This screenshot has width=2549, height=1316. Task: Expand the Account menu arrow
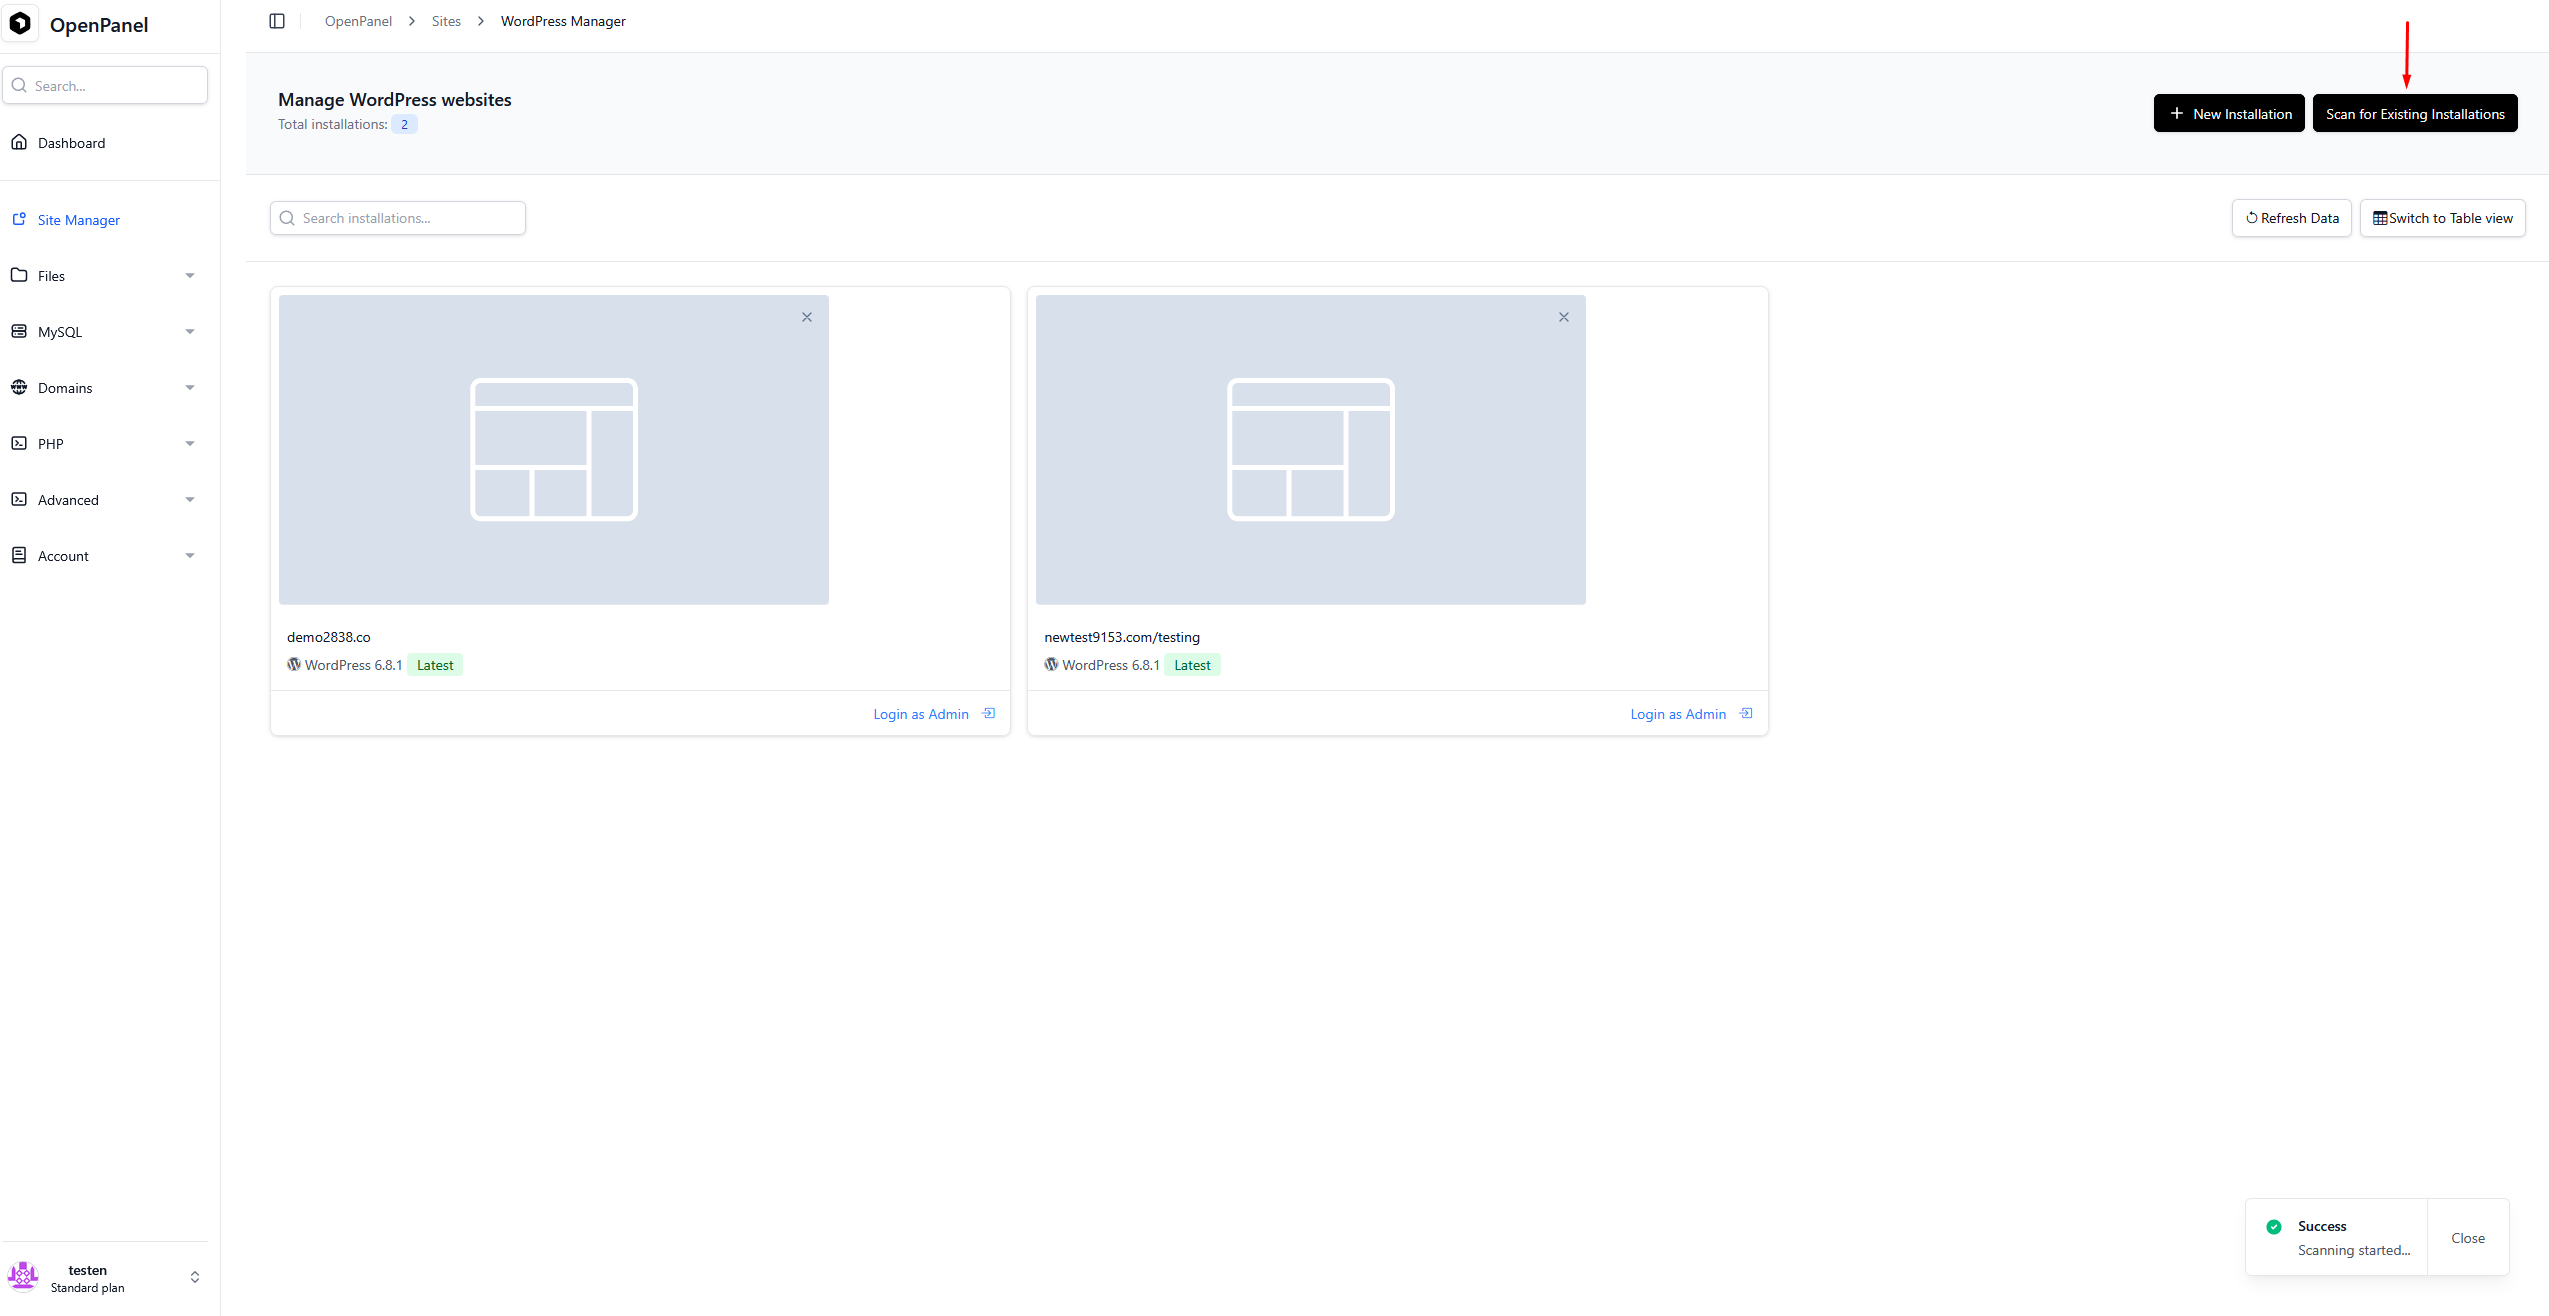(190, 556)
